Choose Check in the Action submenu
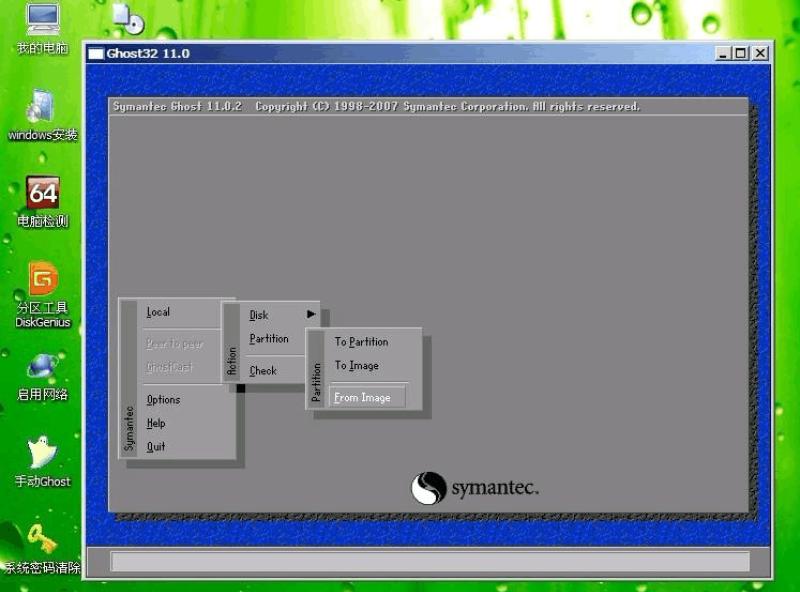800x592 pixels. click(x=263, y=371)
